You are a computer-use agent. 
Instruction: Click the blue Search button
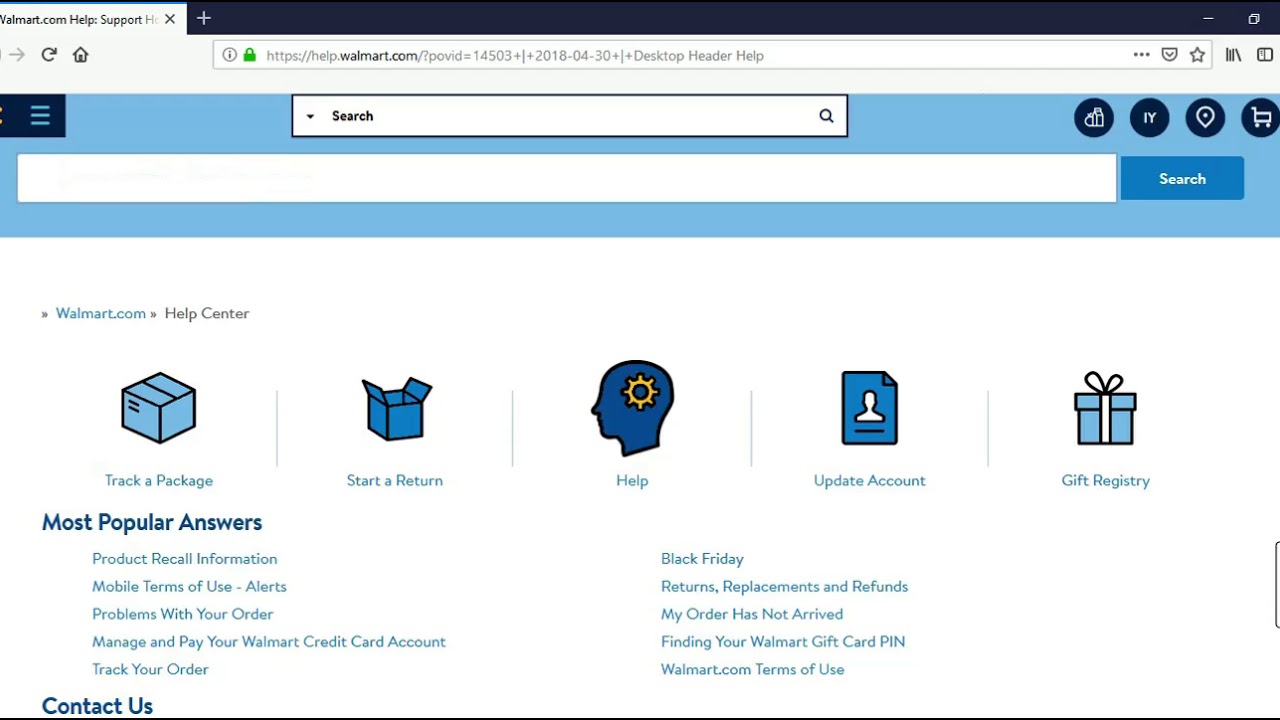pyautogui.click(x=1182, y=179)
